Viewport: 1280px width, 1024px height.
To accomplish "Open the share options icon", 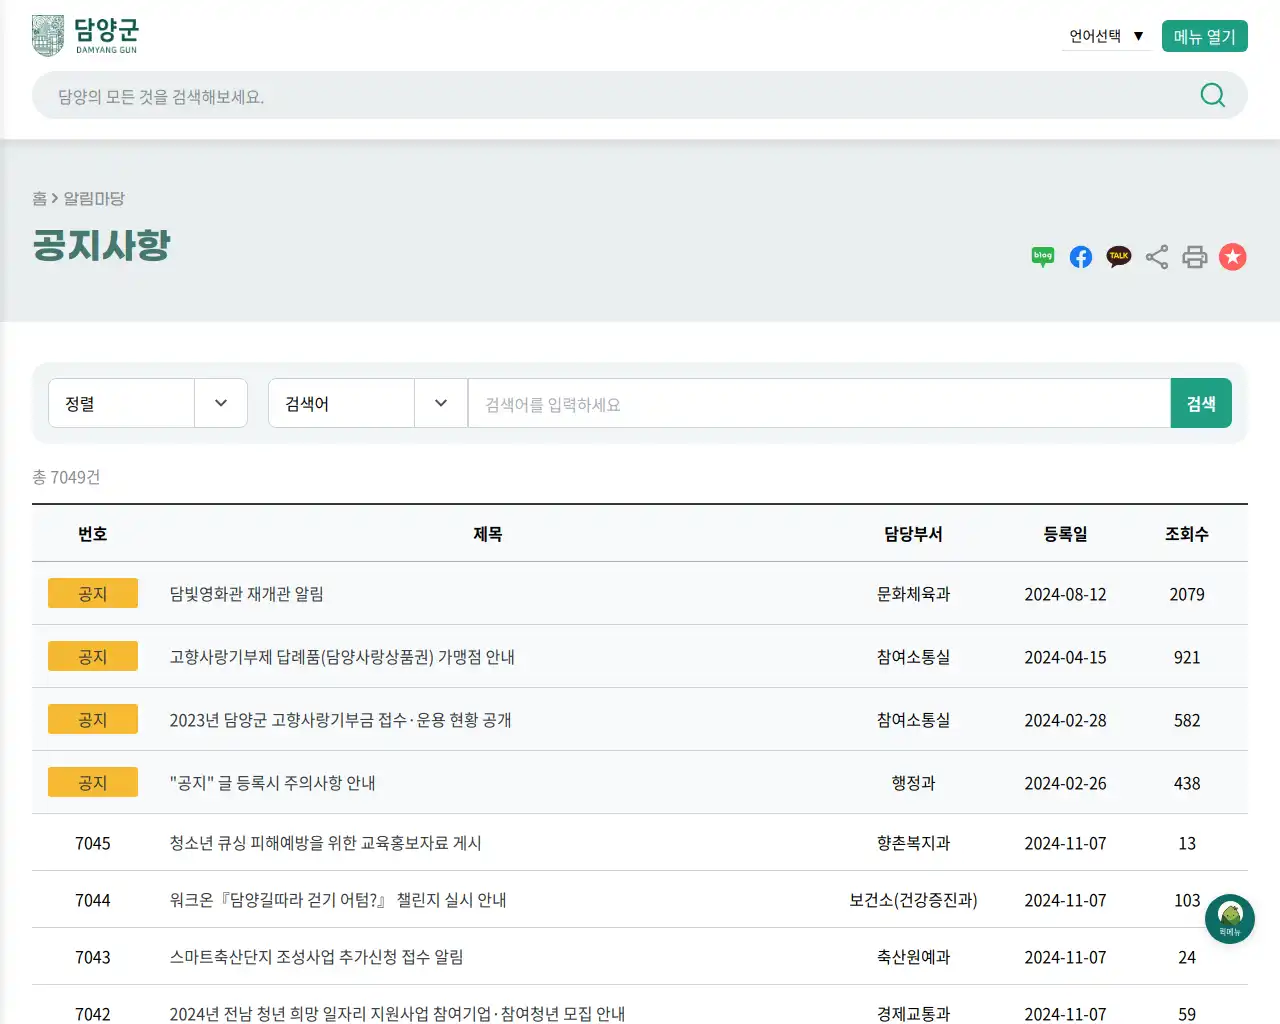I will point(1156,257).
